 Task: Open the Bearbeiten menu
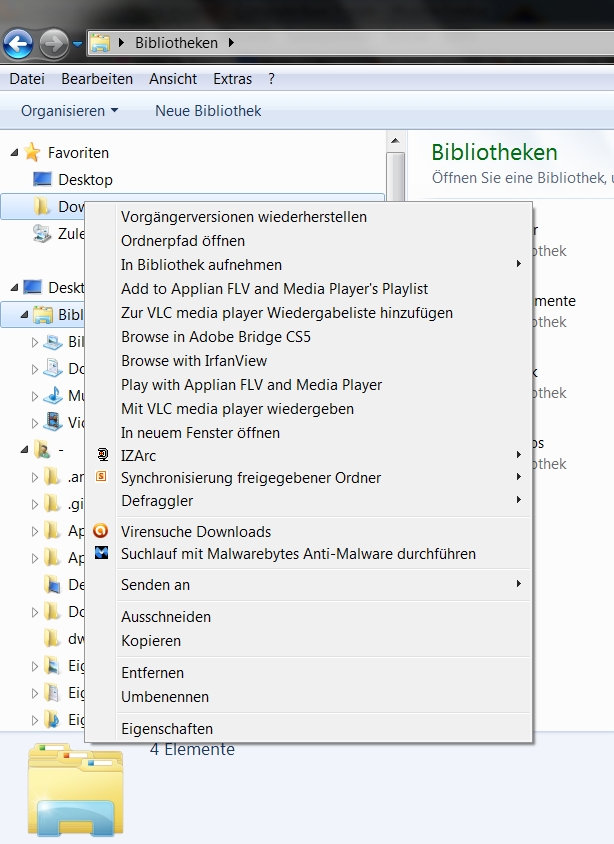97,79
